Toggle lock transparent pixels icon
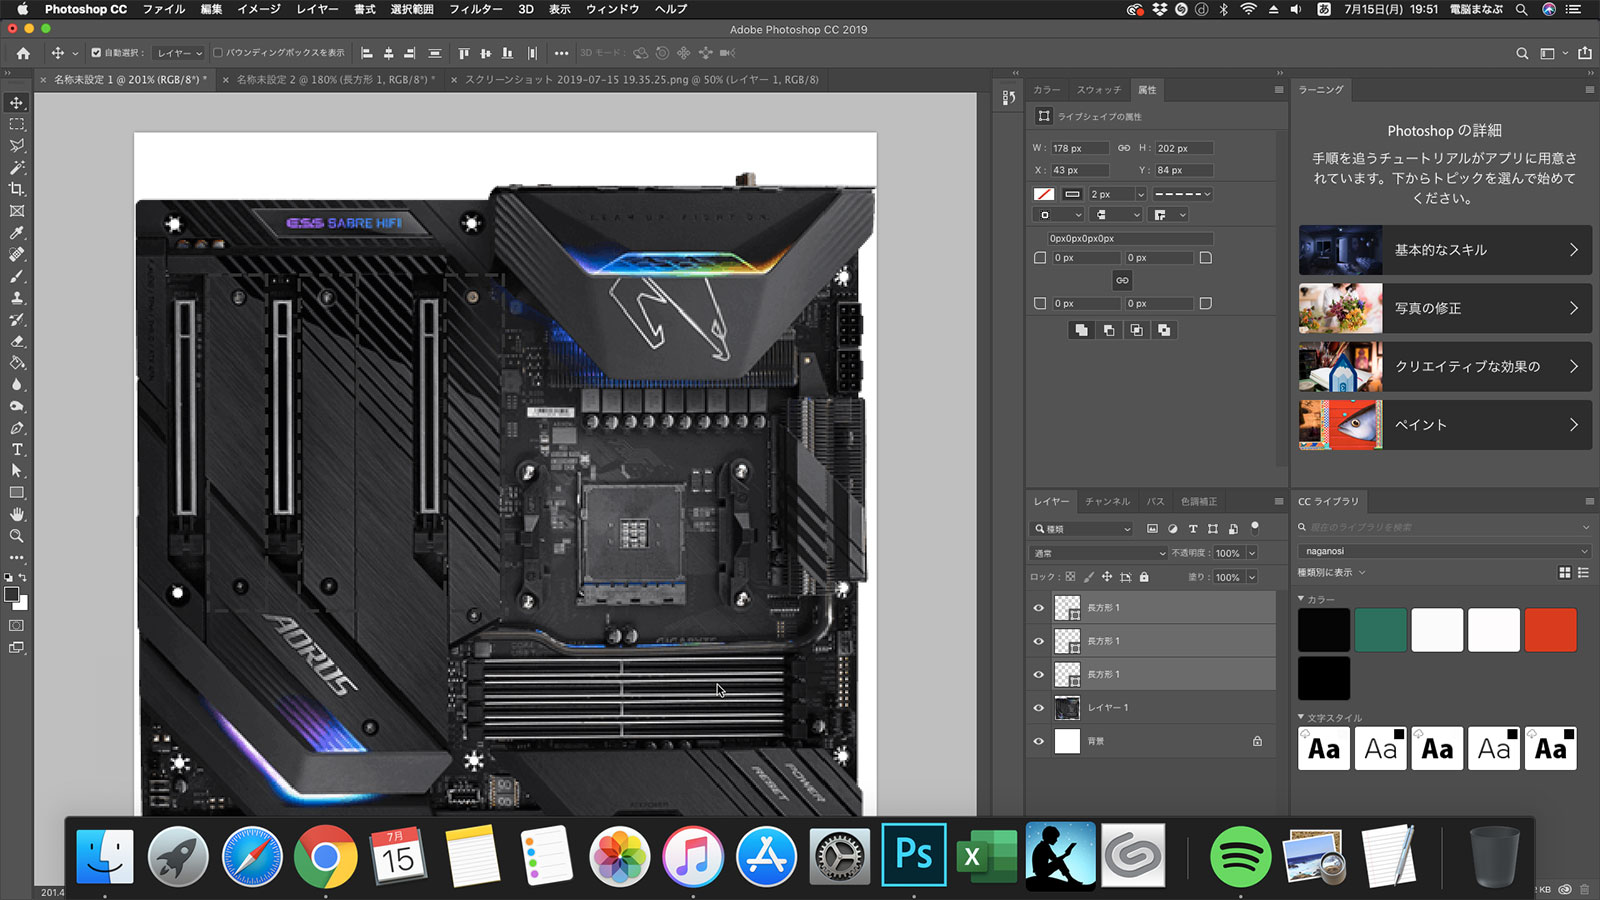Screen dimensions: 1600x900 tap(1070, 577)
